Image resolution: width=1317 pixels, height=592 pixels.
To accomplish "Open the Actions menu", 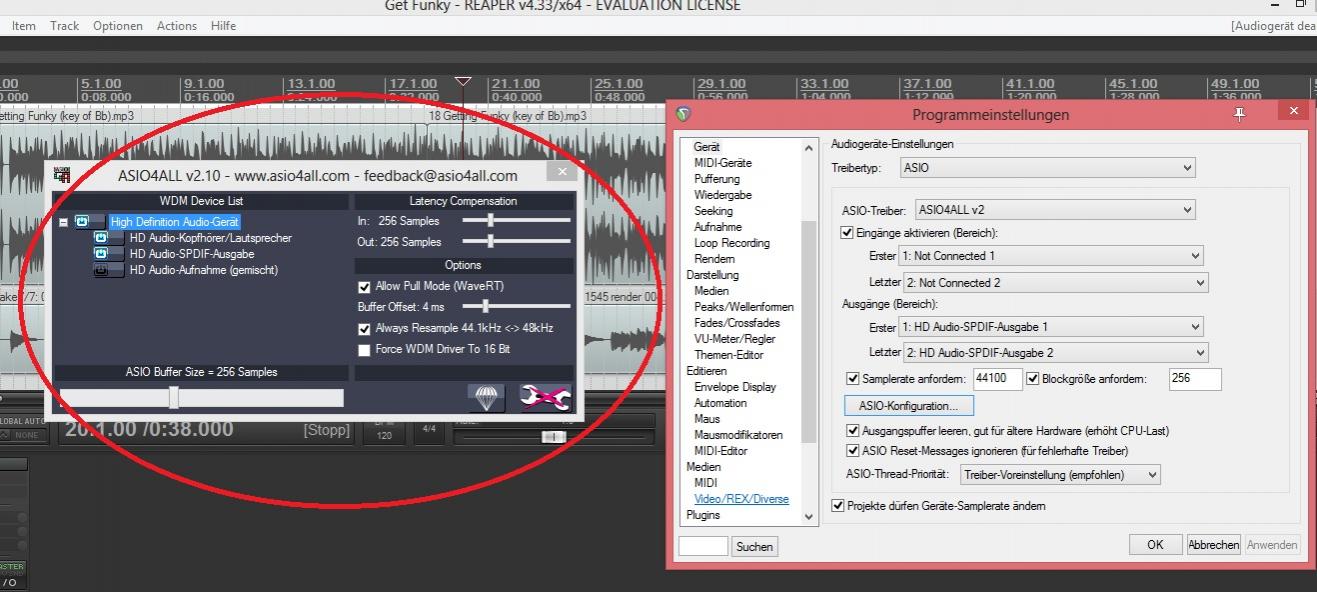I will pos(177,26).
